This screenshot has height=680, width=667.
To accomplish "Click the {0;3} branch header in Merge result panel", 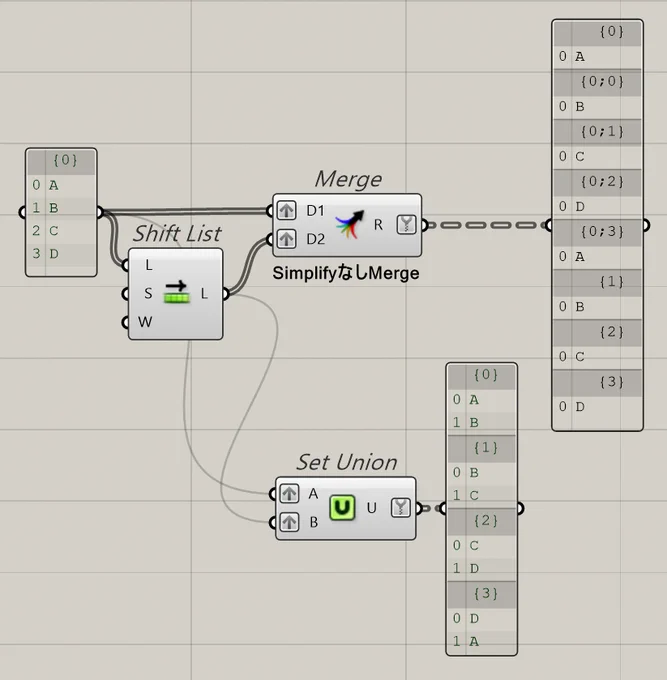I will tap(597, 232).
